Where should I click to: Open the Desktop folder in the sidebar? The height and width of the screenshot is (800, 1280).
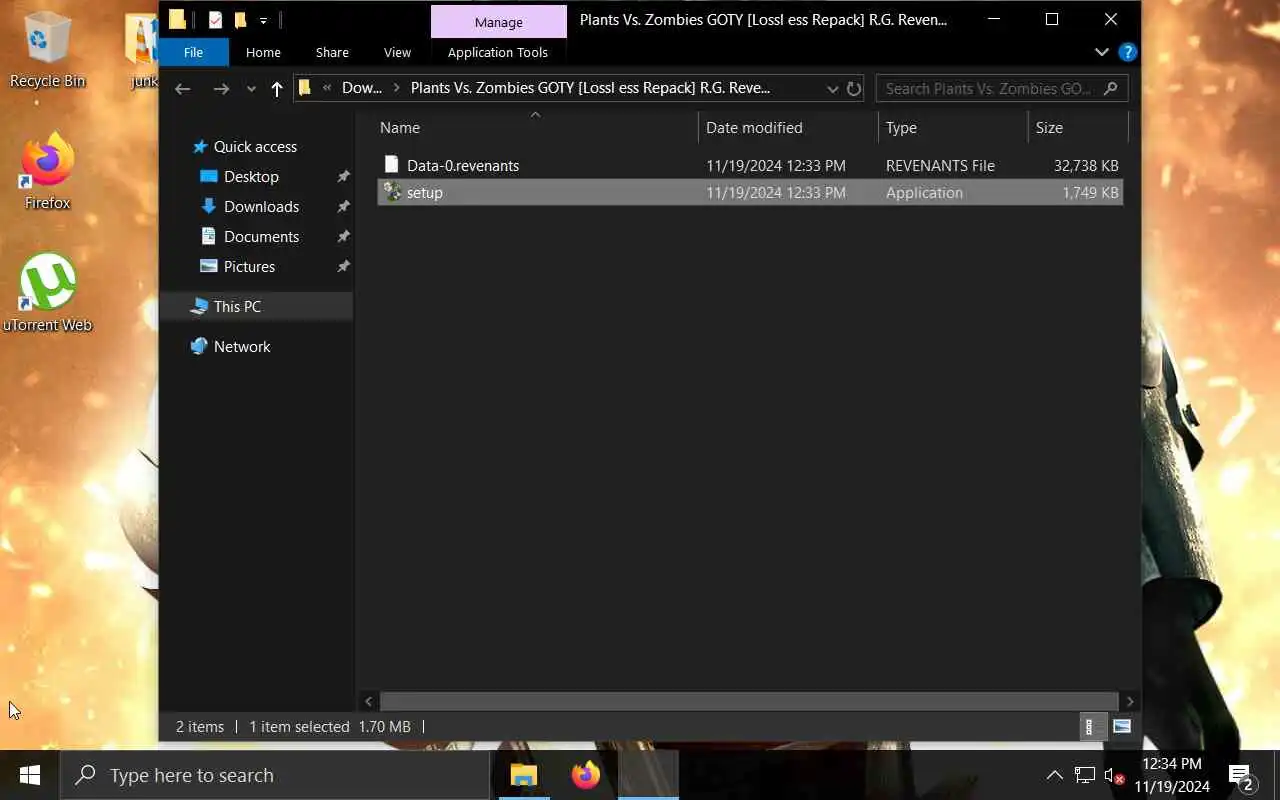(x=251, y=176)
